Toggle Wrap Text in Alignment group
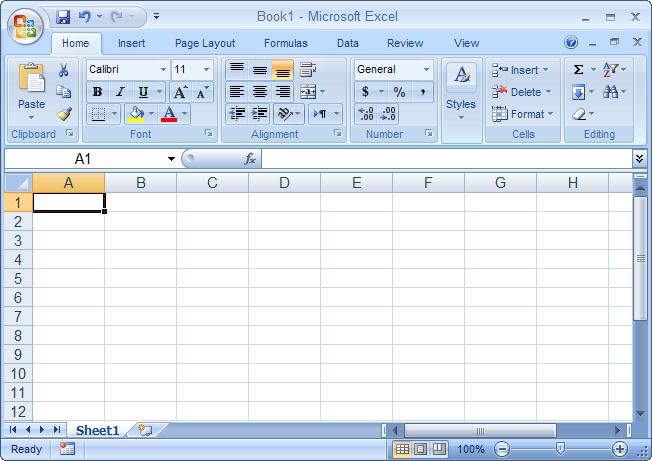This screenshot has height=461, width=652. pos(308,69)
